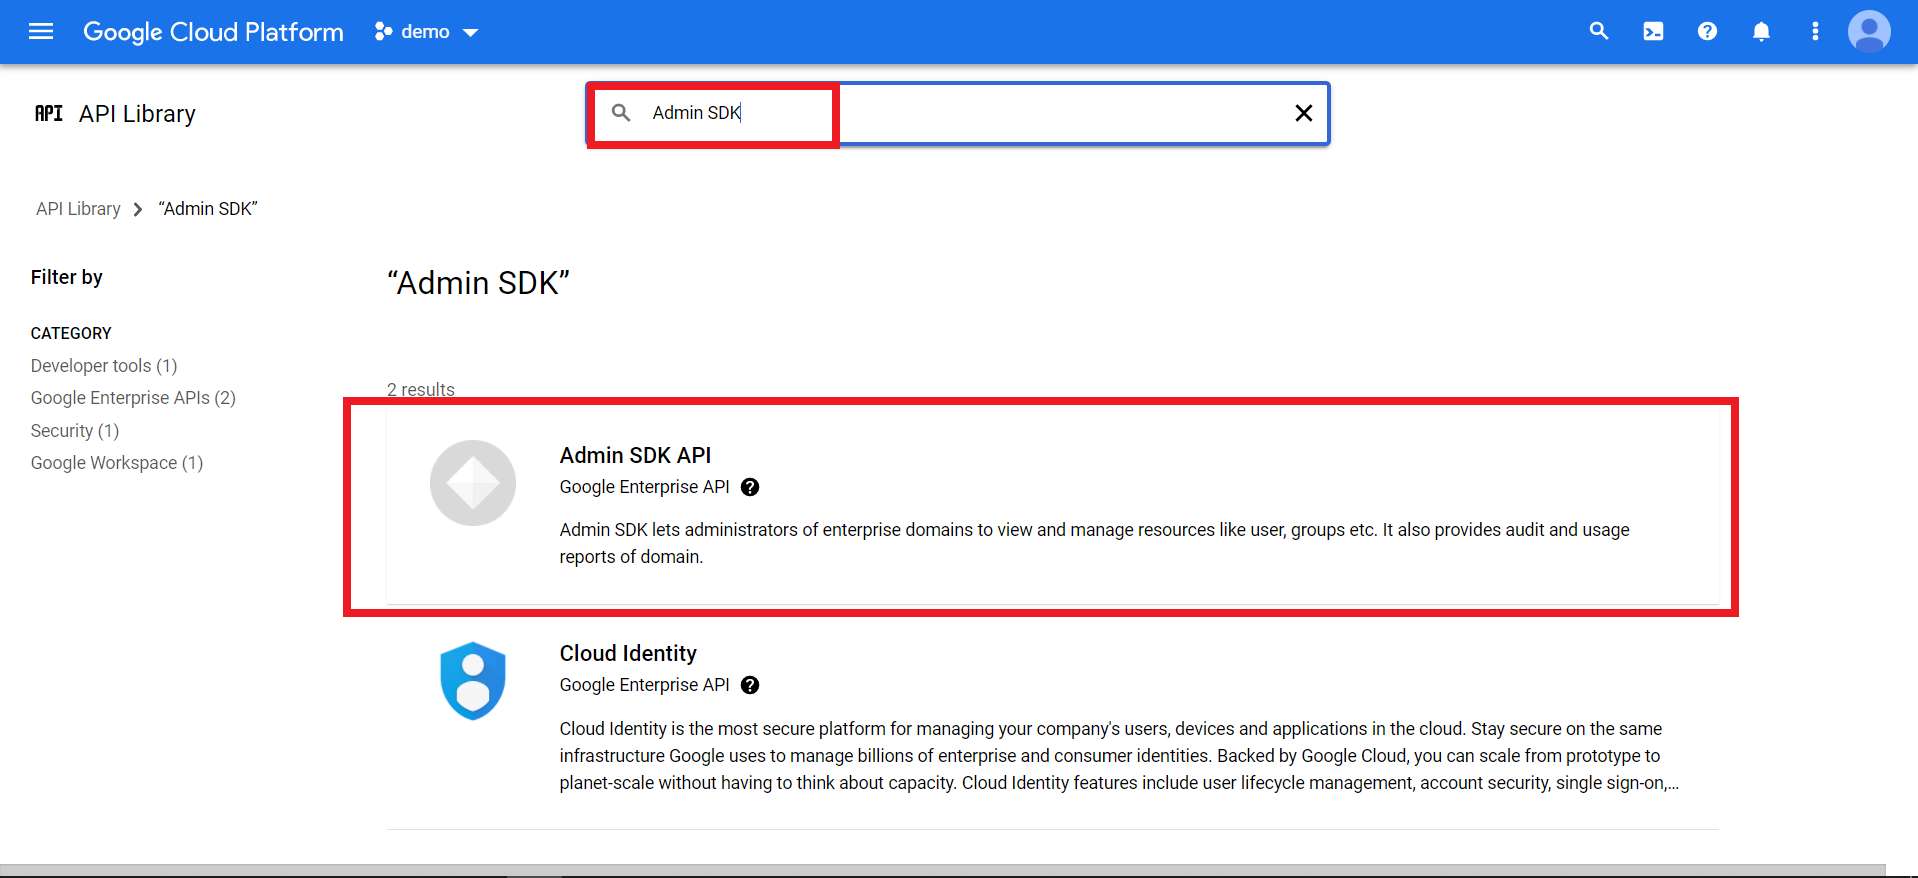This screenshot has height=878, width=1918.
Task: Open the help question mark menu
Action: (x=1707, y=32)
